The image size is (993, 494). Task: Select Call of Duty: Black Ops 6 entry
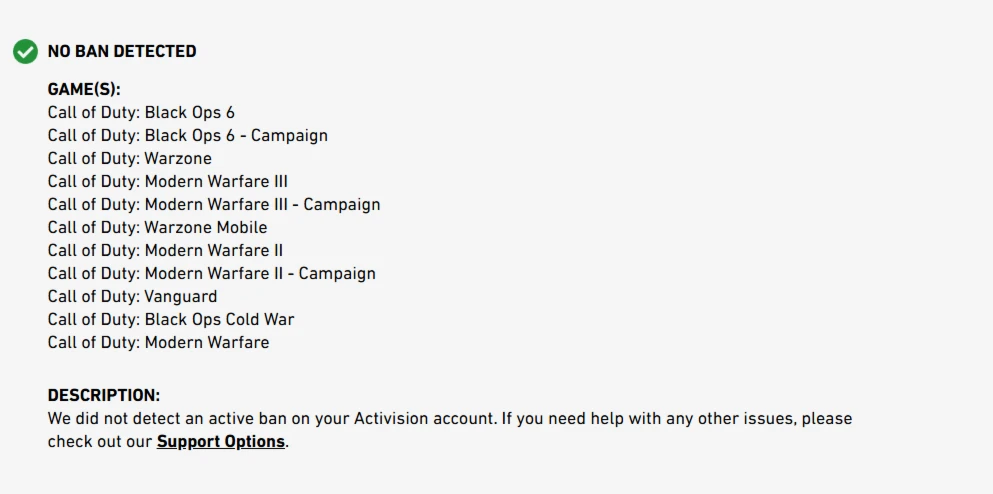coord(141,113)
